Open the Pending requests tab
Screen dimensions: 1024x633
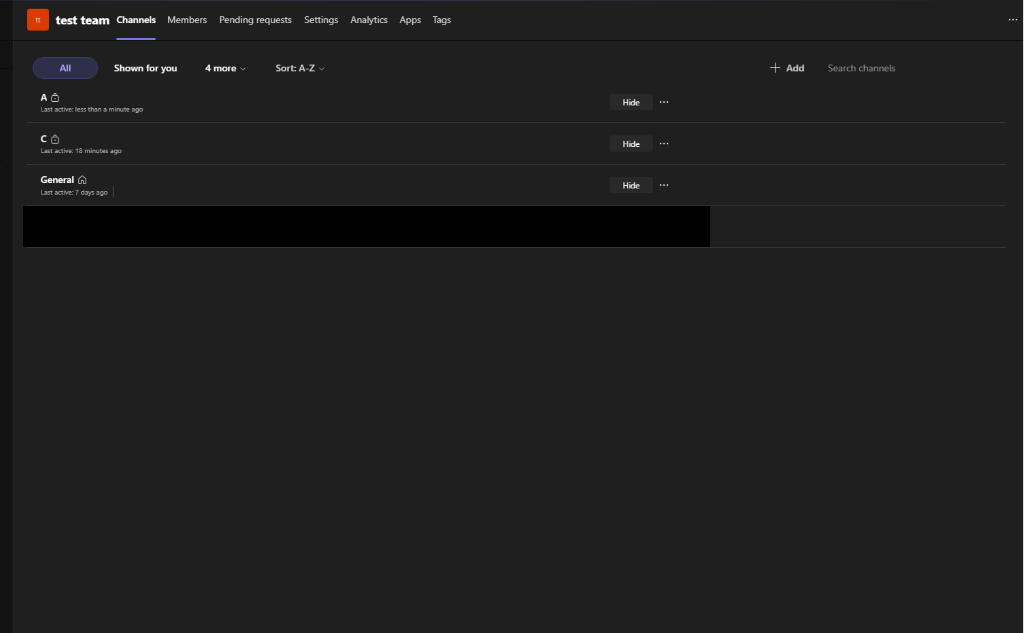click(x=255, y=20)
